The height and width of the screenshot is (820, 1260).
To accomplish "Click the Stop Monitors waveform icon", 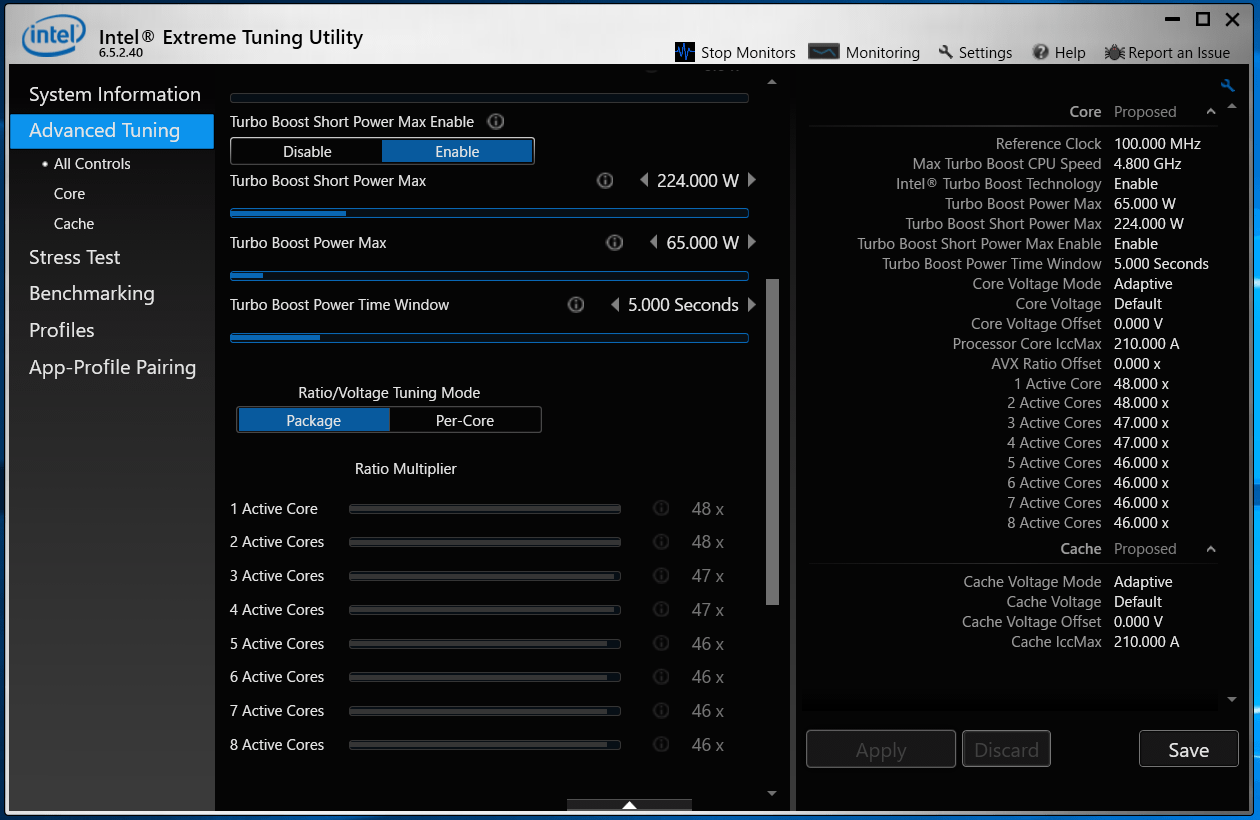I will pyautogui.click(x=685, y=52).
